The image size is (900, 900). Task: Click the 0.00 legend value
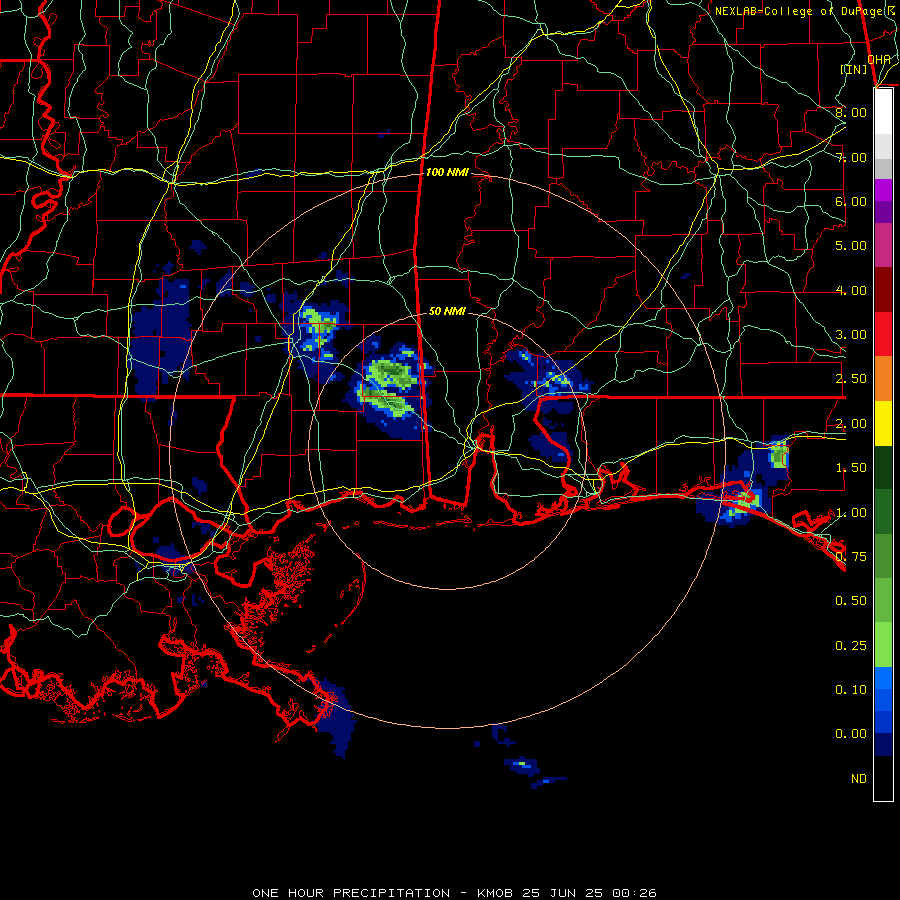[x=851, y=734]
